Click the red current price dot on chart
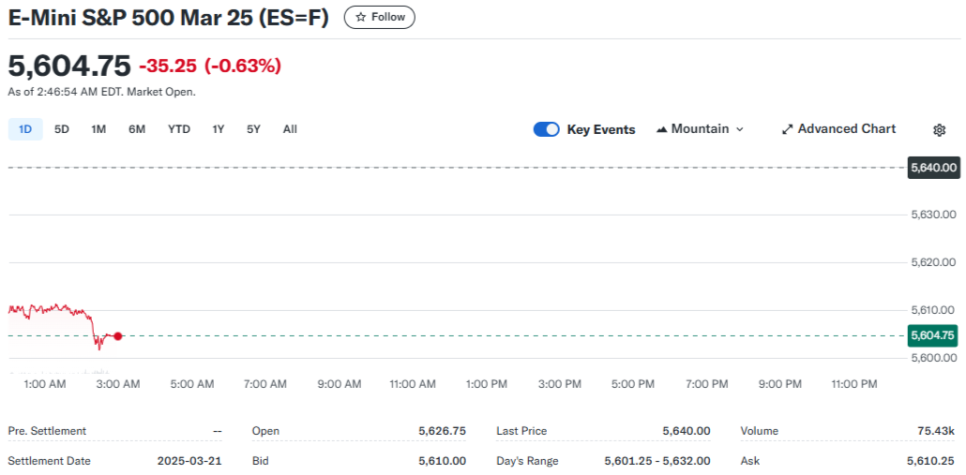966x475 pixels. click(118, 336)
